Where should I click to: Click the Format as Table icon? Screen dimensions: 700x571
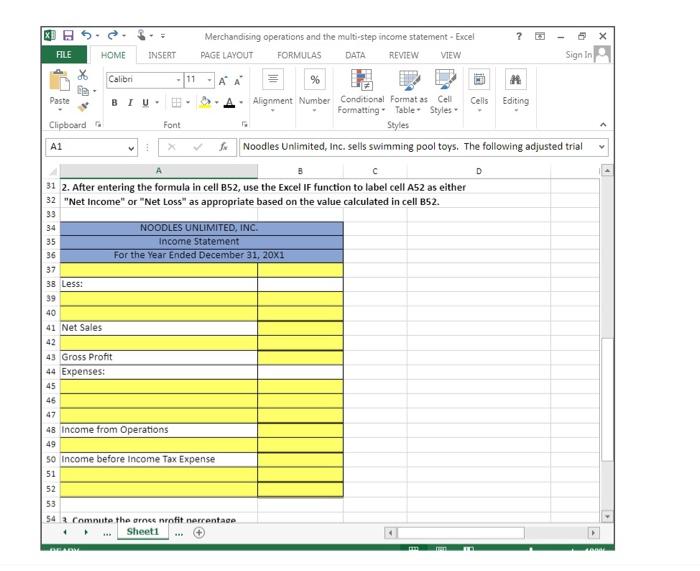(x=409, y=79)
